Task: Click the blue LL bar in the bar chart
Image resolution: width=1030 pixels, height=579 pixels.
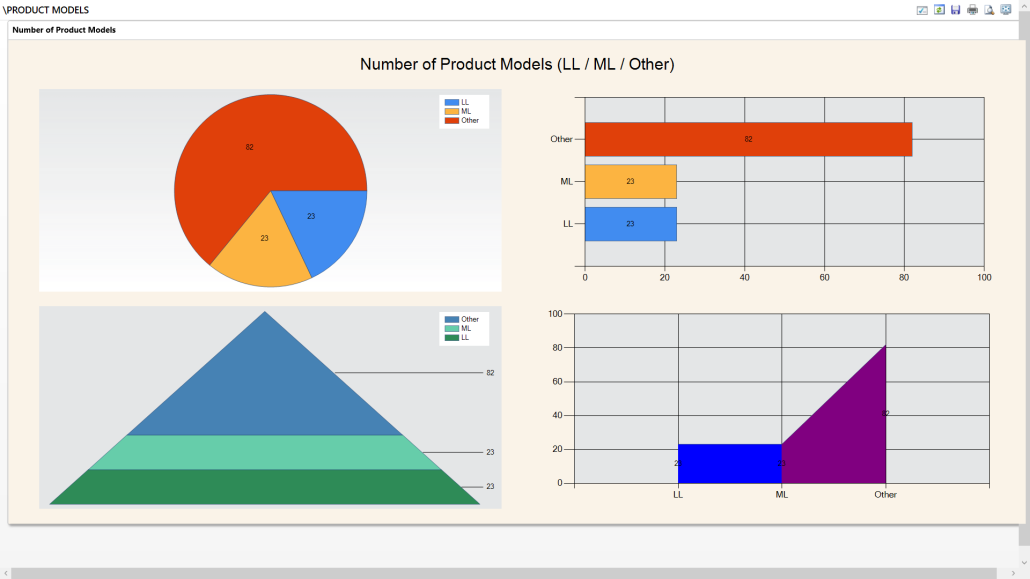Action: coord(630,224)
